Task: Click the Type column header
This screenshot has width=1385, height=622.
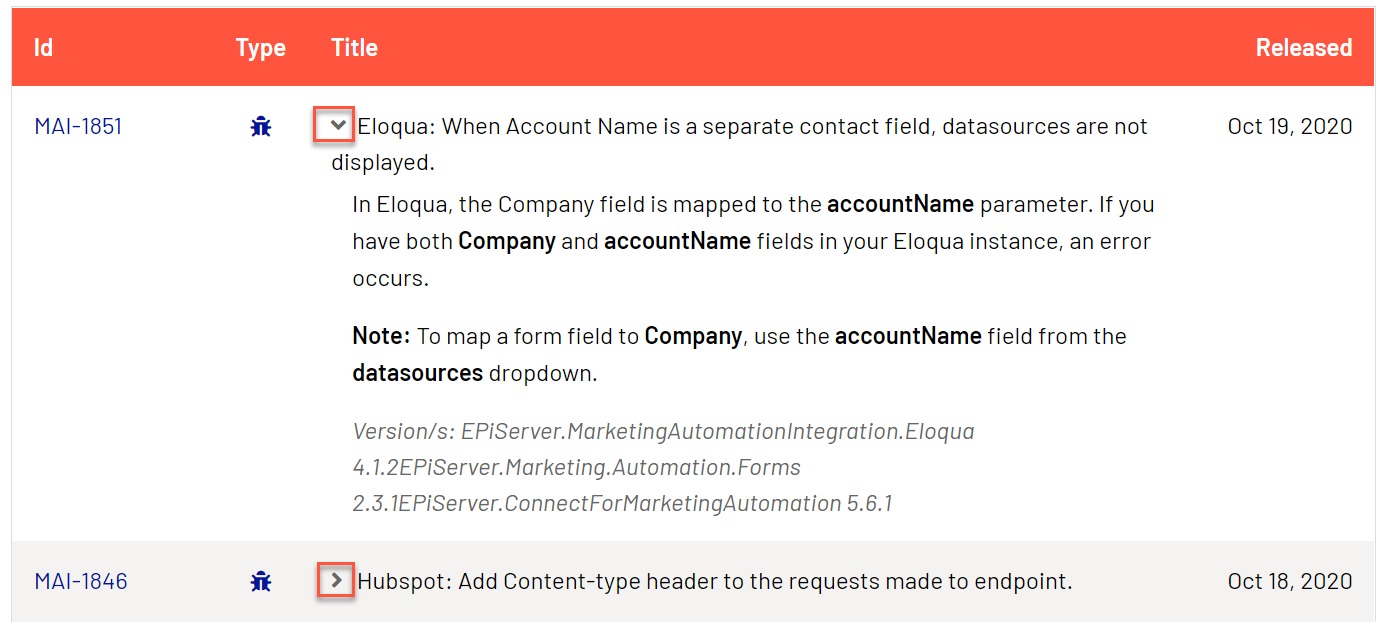Action: coord(261,47)
